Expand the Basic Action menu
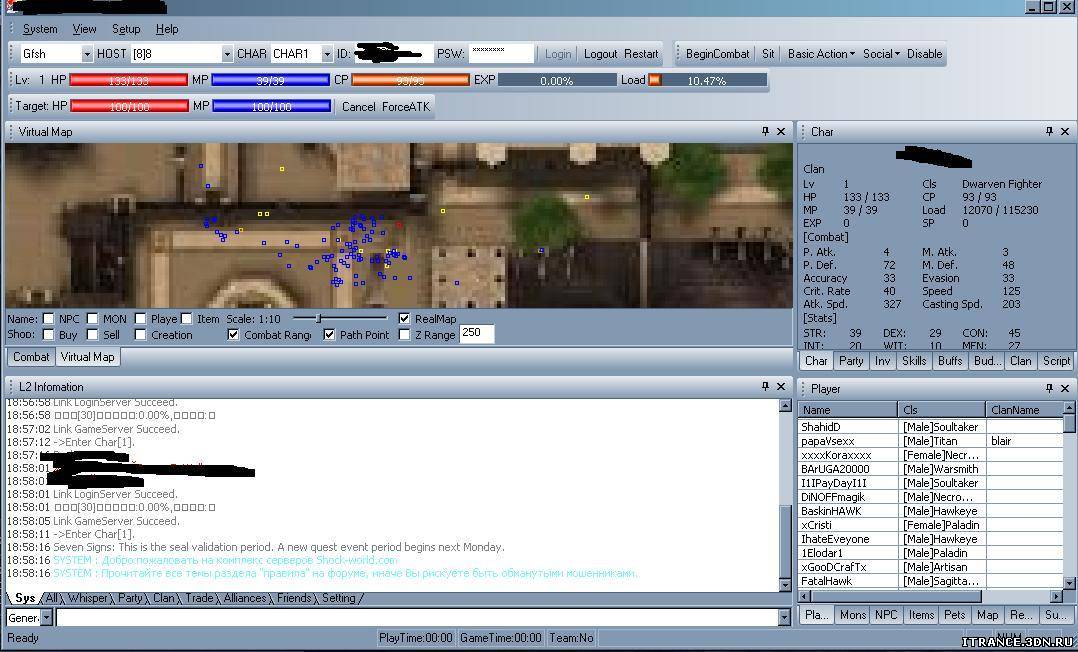The height and width of the screenshot is (652, 1078). [x=821, y=54]
